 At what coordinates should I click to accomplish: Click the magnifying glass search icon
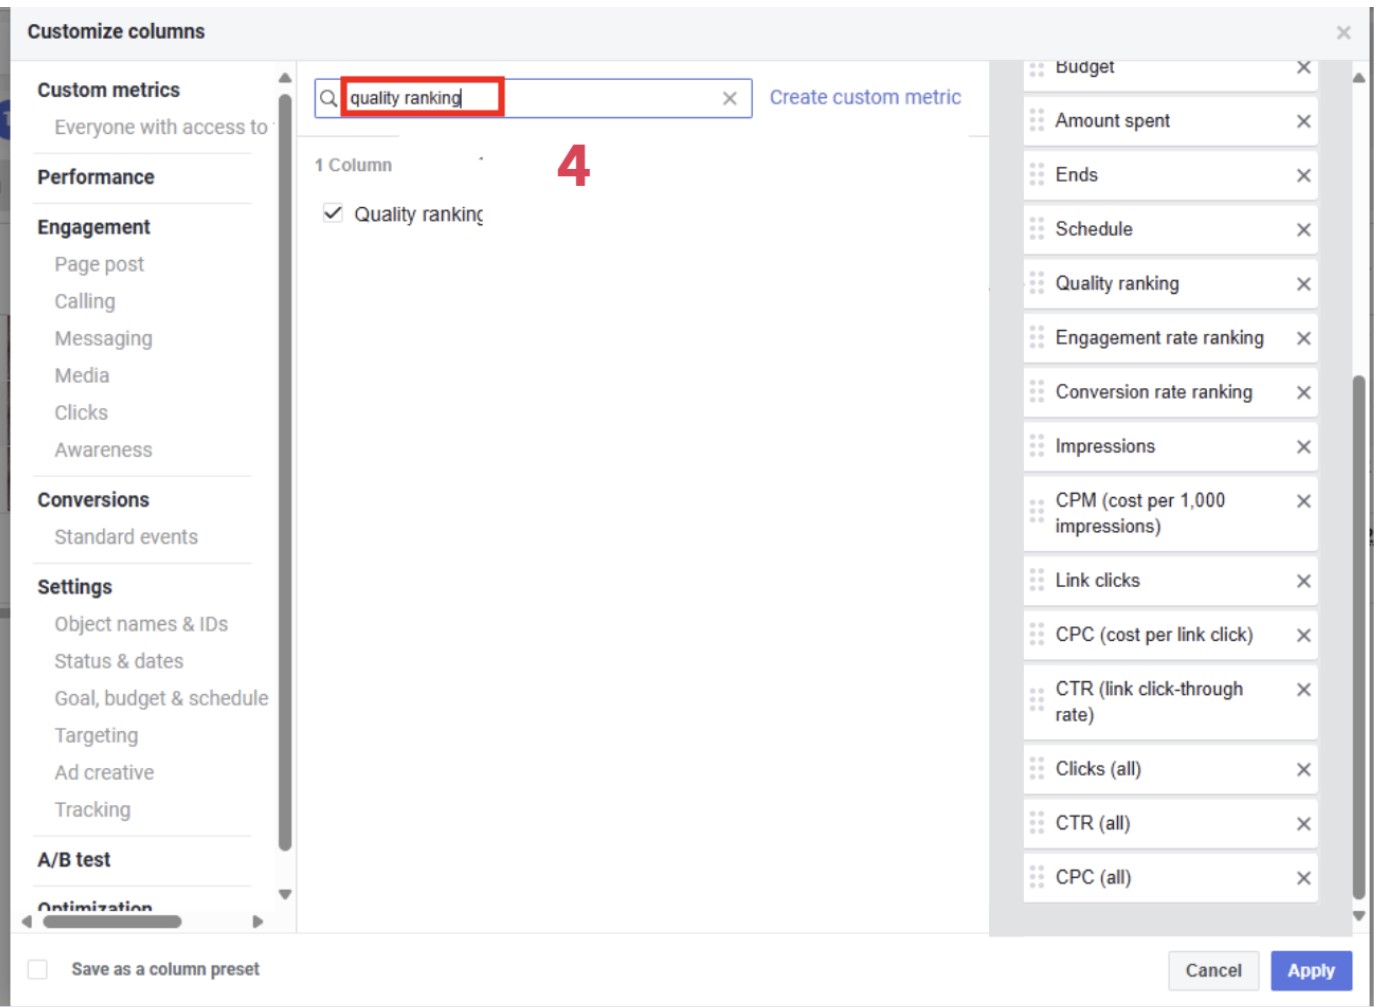(x=328, y=97)
